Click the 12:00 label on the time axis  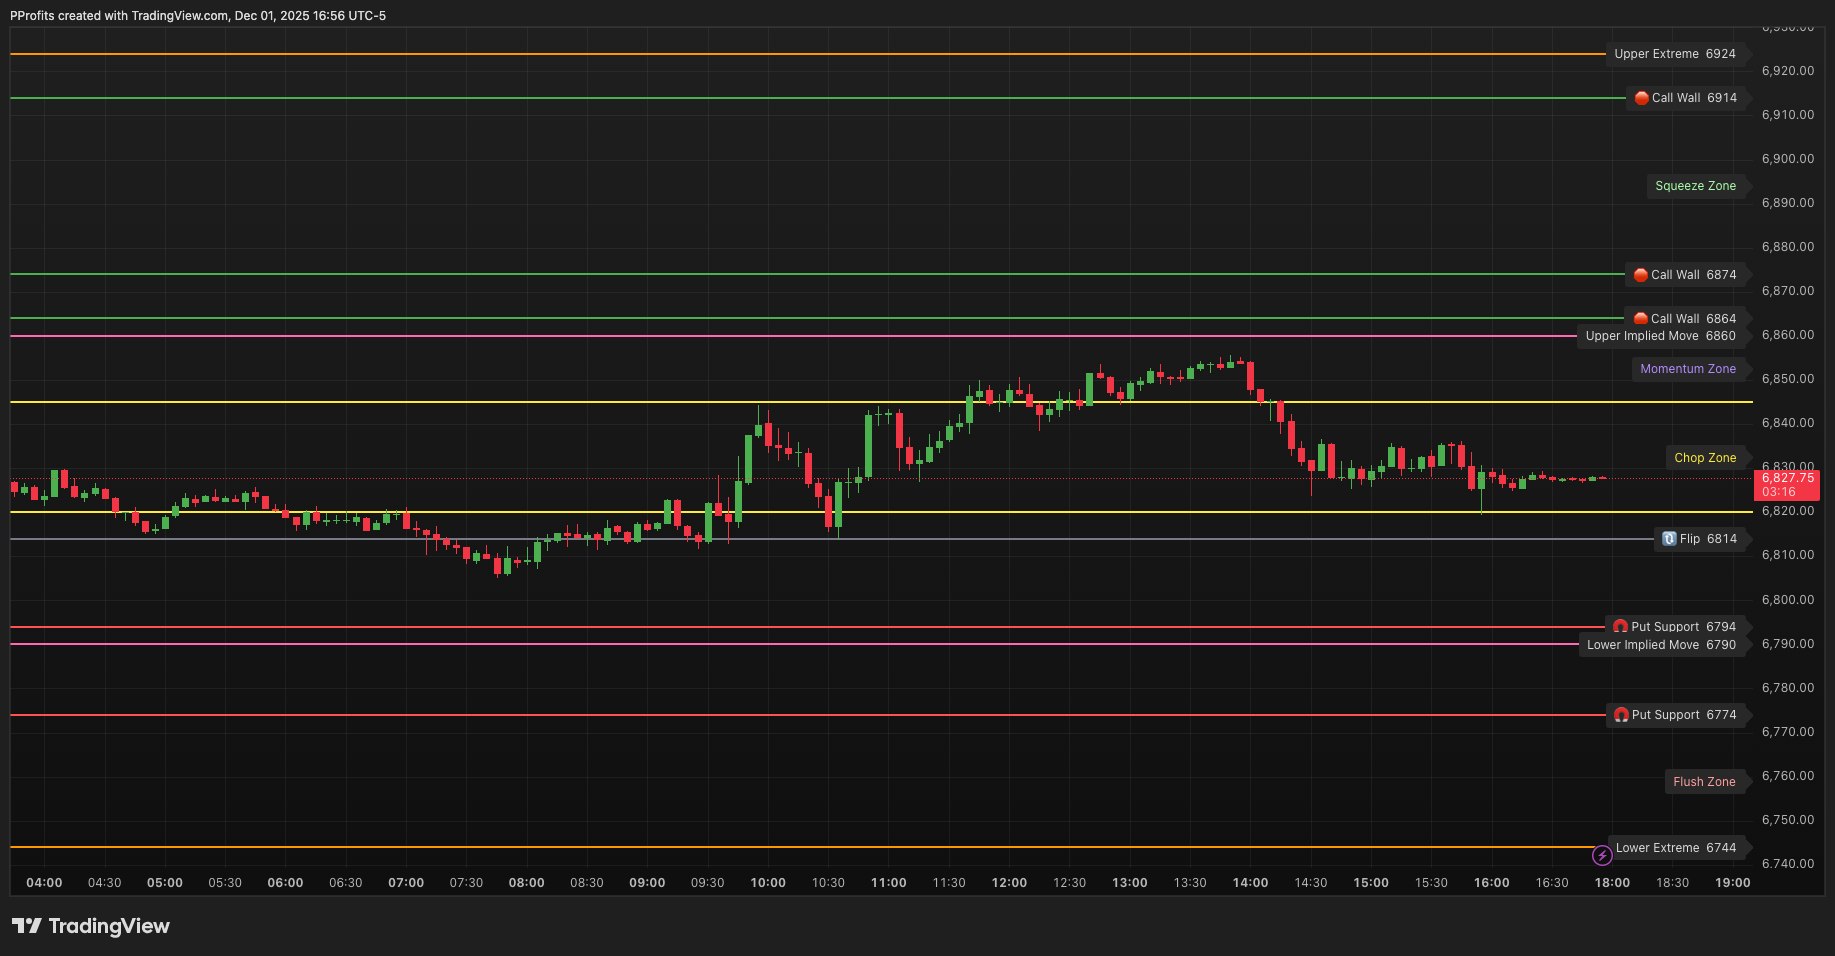(x=1009, y=882)
